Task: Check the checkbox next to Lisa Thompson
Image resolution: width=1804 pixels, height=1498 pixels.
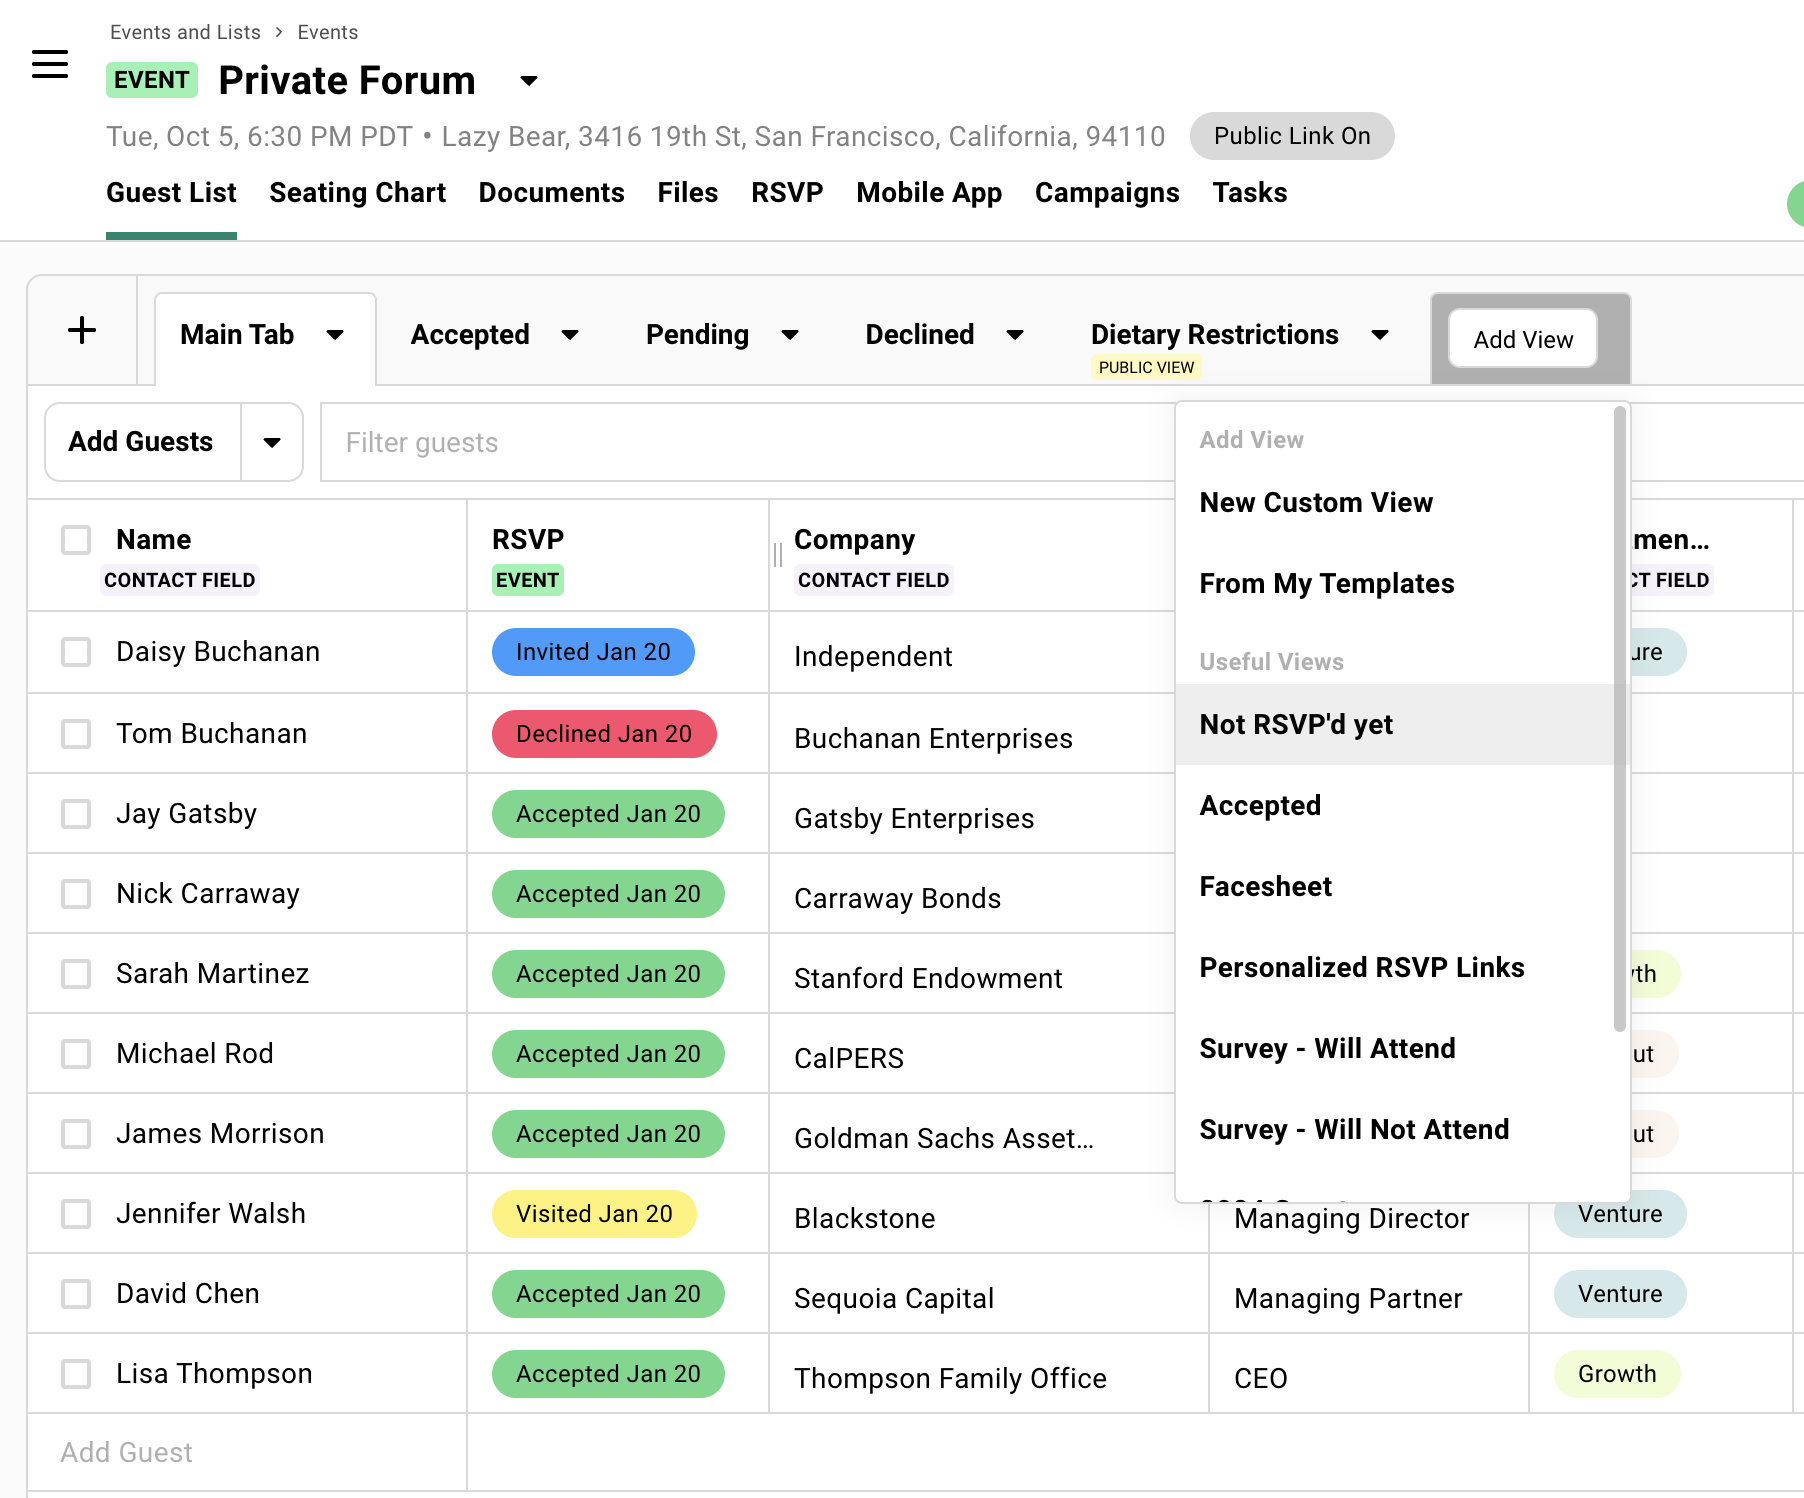Action: pyautogui.click(x=76, y=1373)
